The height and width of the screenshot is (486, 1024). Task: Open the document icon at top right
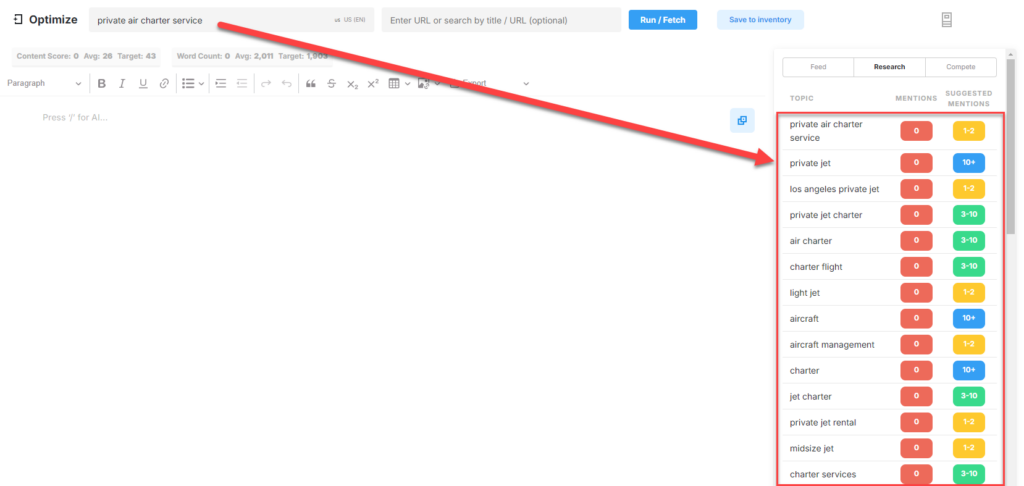point(947,20)
